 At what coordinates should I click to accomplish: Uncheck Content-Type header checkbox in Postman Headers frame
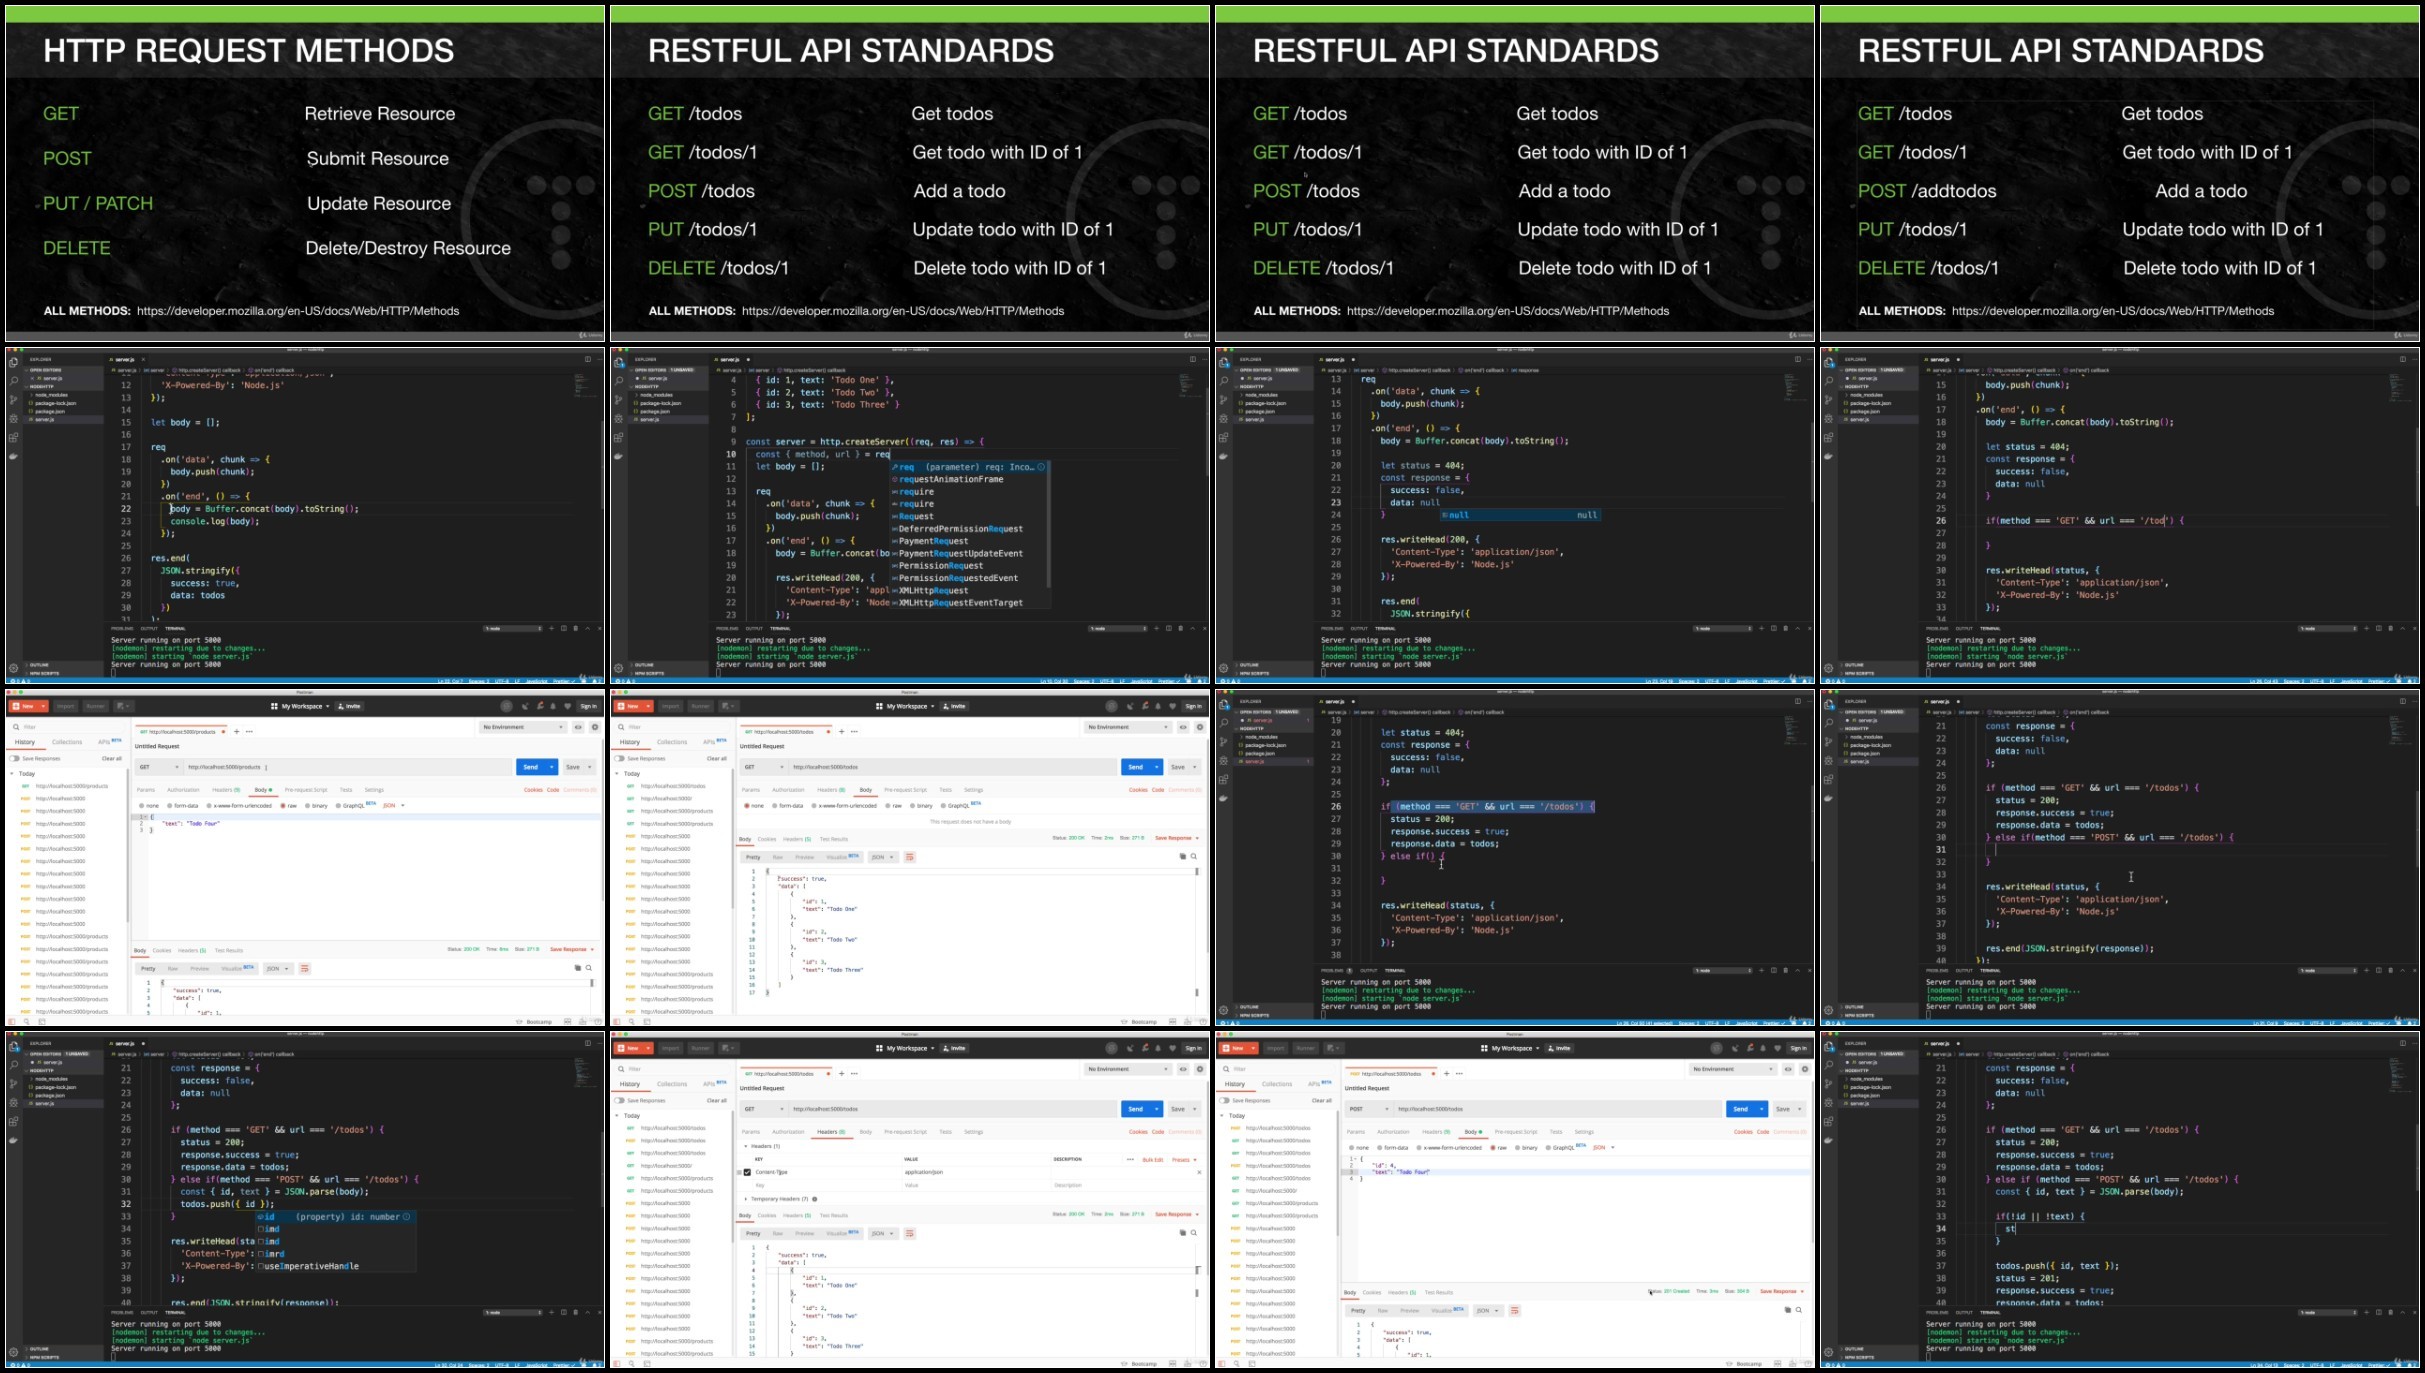tap(747, 1172)
